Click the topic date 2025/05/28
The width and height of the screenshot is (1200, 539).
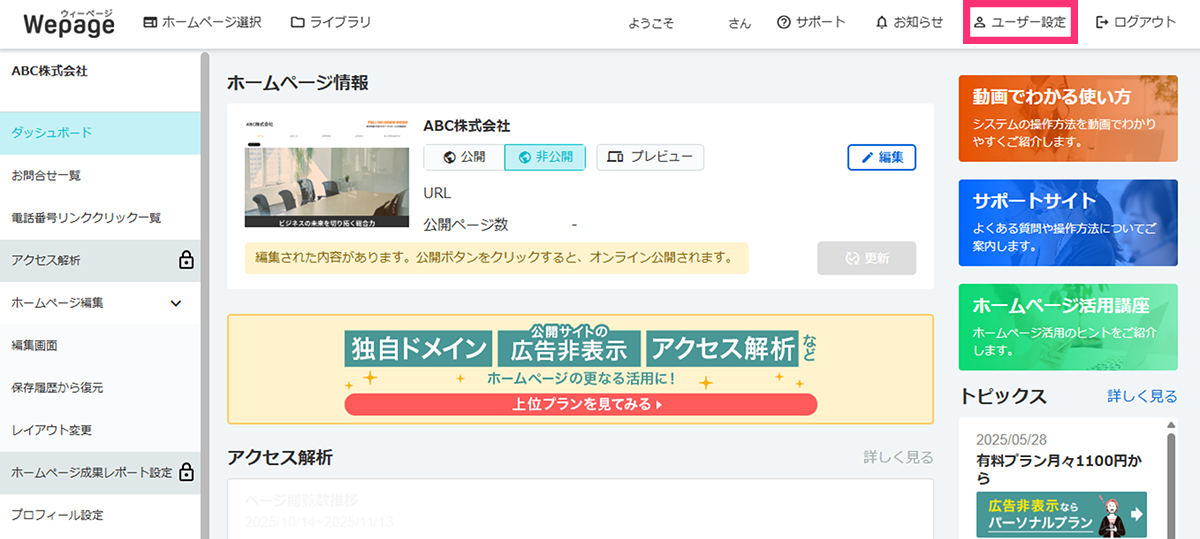coord(1010,442)
